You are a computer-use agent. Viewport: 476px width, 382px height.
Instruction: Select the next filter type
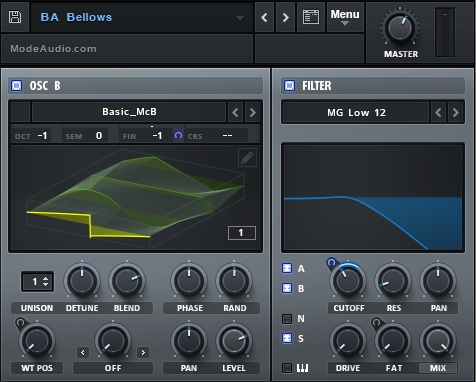coord(455,113)
